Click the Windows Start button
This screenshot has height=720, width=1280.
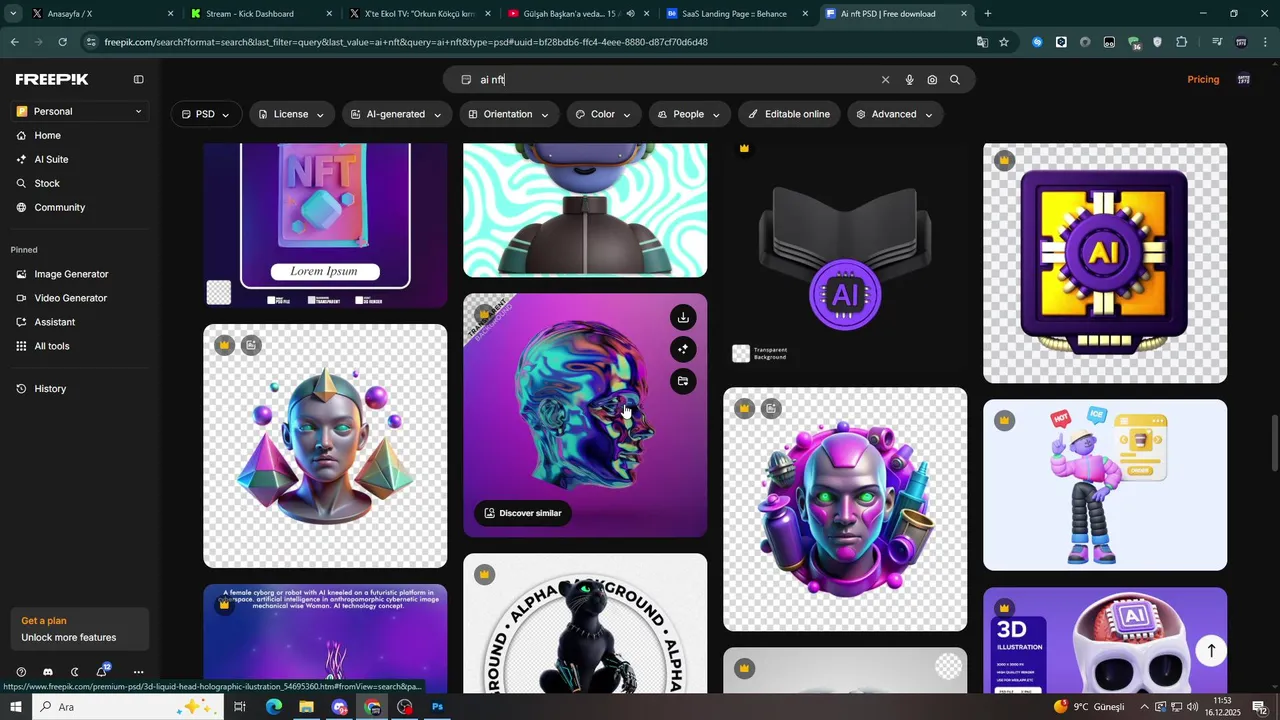15,707
